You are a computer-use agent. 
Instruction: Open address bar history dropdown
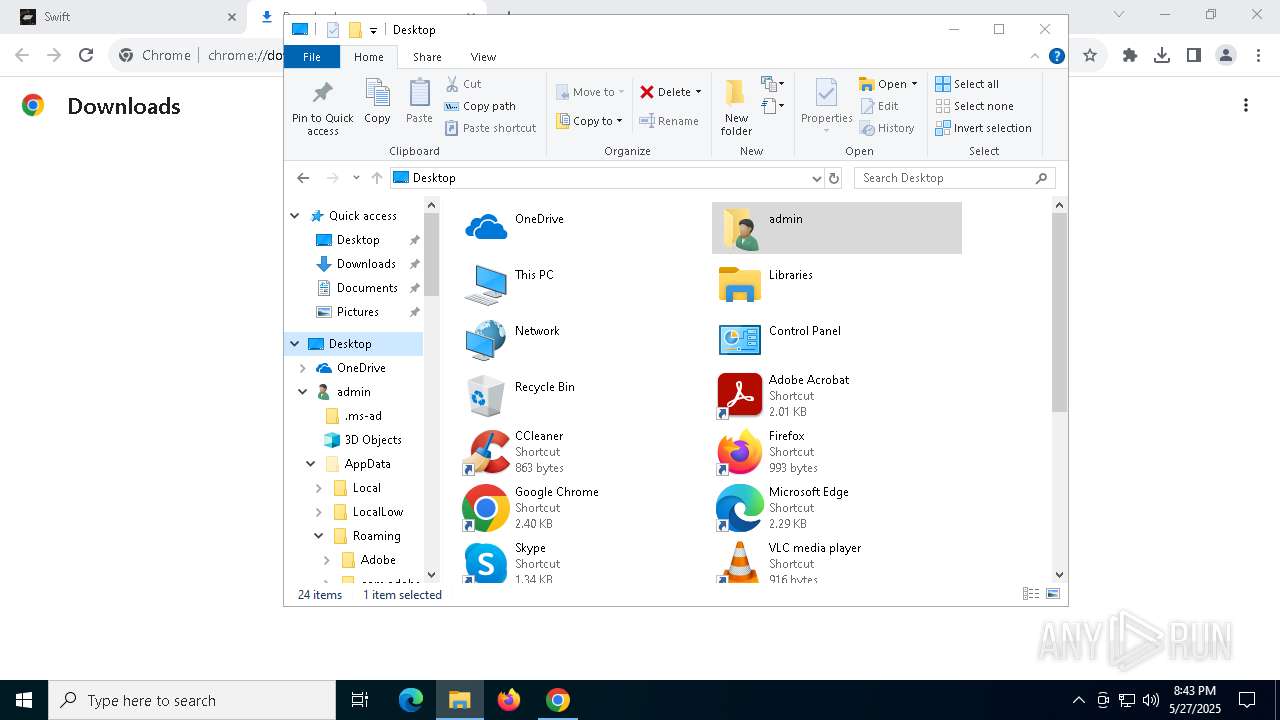pos(817,178)
